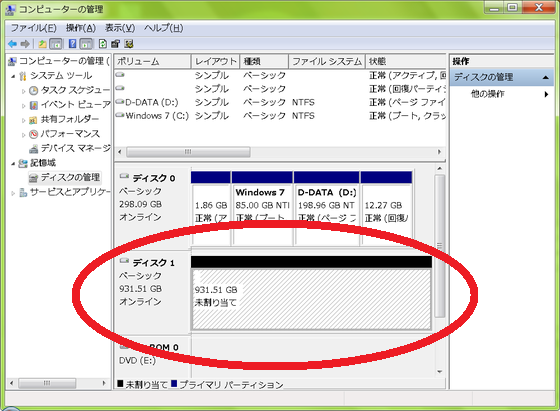Open the 他の操作 submenu arrow

click(546, 94)
